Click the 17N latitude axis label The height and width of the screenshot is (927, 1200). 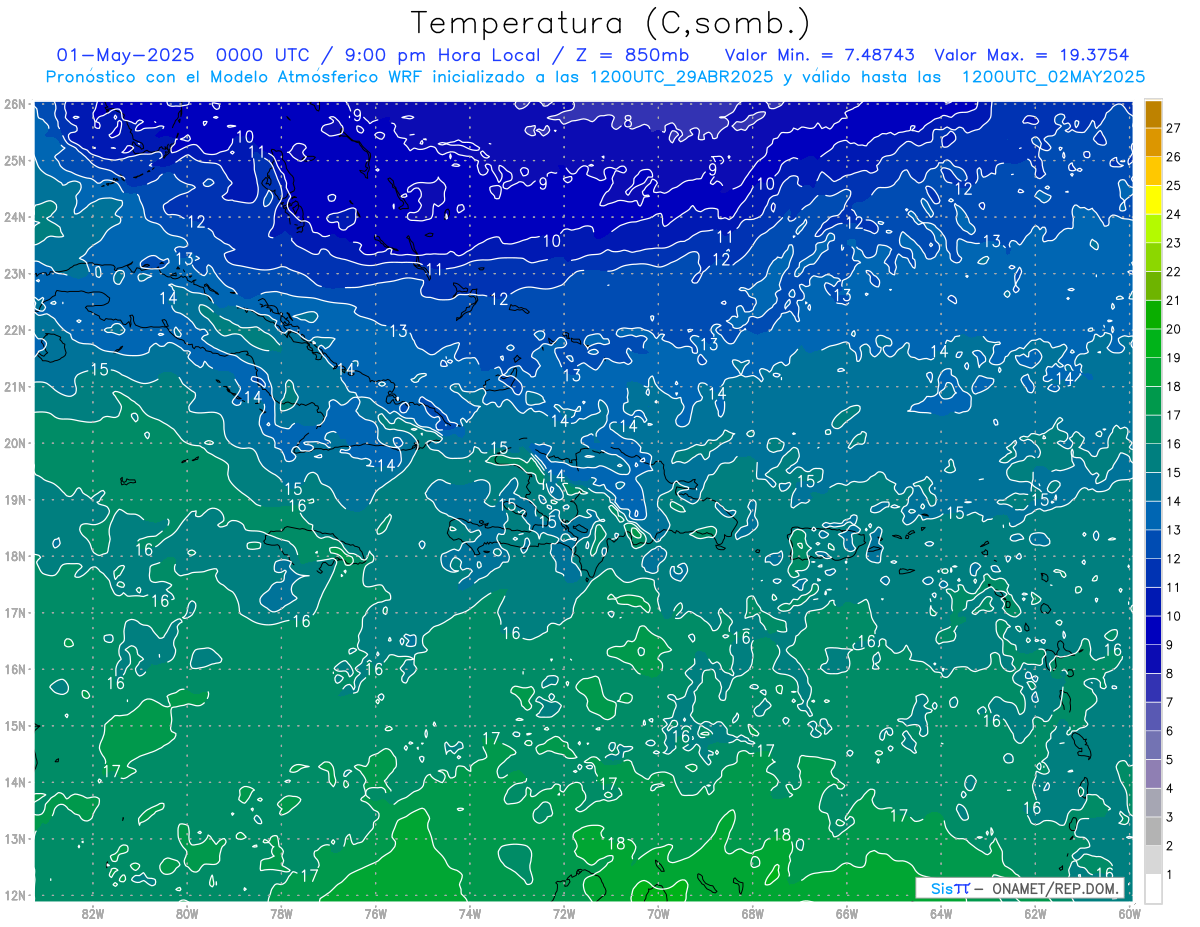tap(15, 613)
